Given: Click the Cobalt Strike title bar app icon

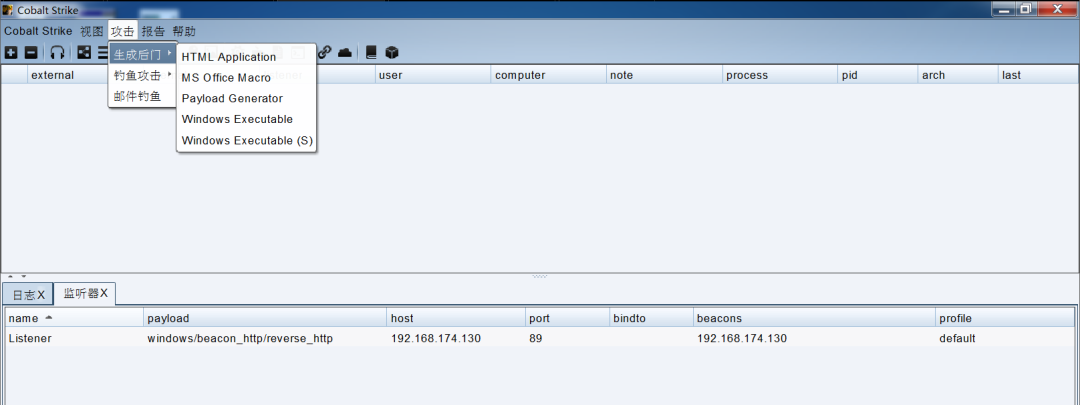Looking at the screenshot, I should [x=8, y=10].
